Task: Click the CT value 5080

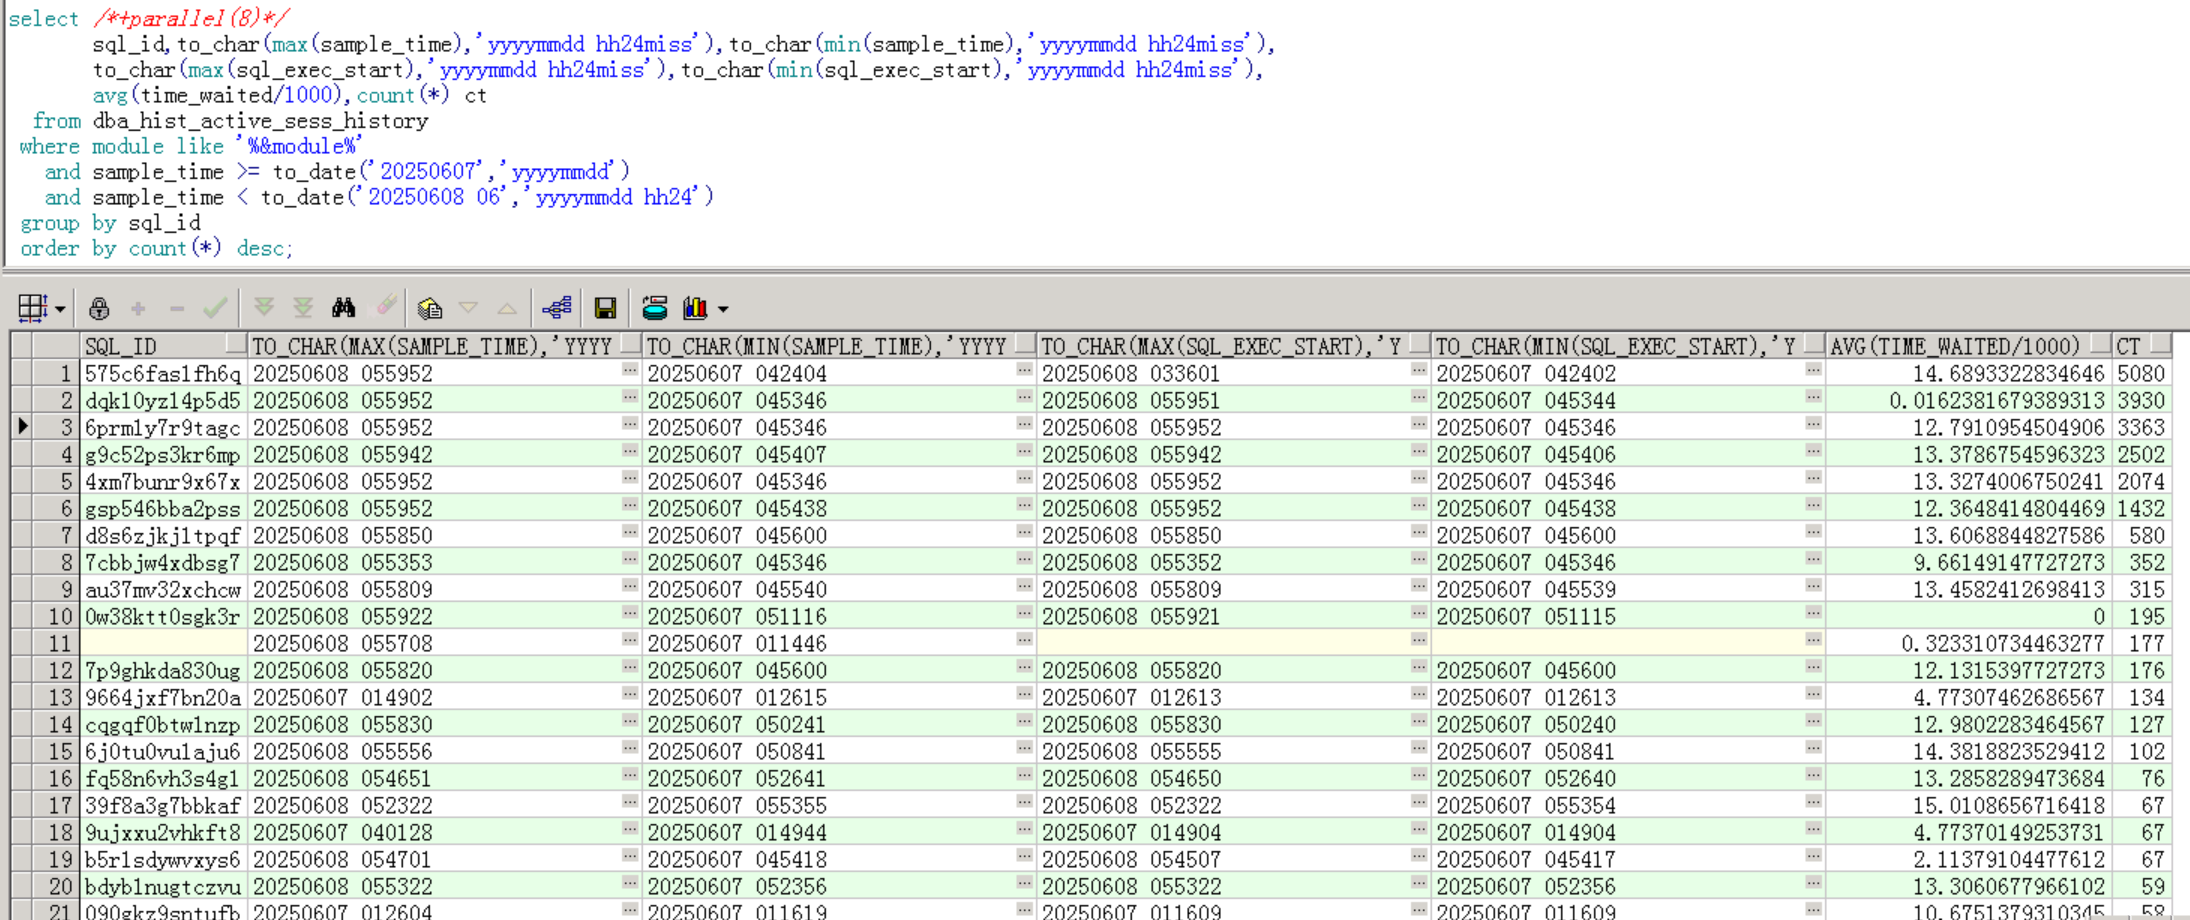Action: pos(2141,374)
